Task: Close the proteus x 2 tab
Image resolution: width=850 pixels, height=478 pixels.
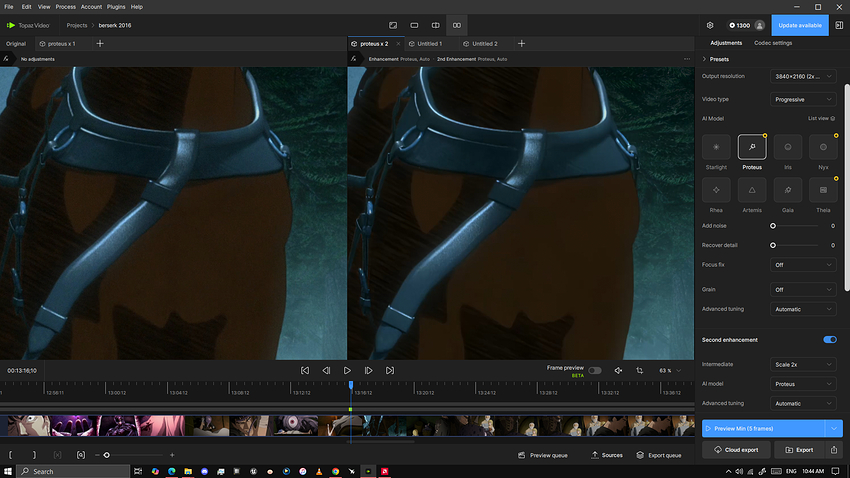Action: [398, 43]
